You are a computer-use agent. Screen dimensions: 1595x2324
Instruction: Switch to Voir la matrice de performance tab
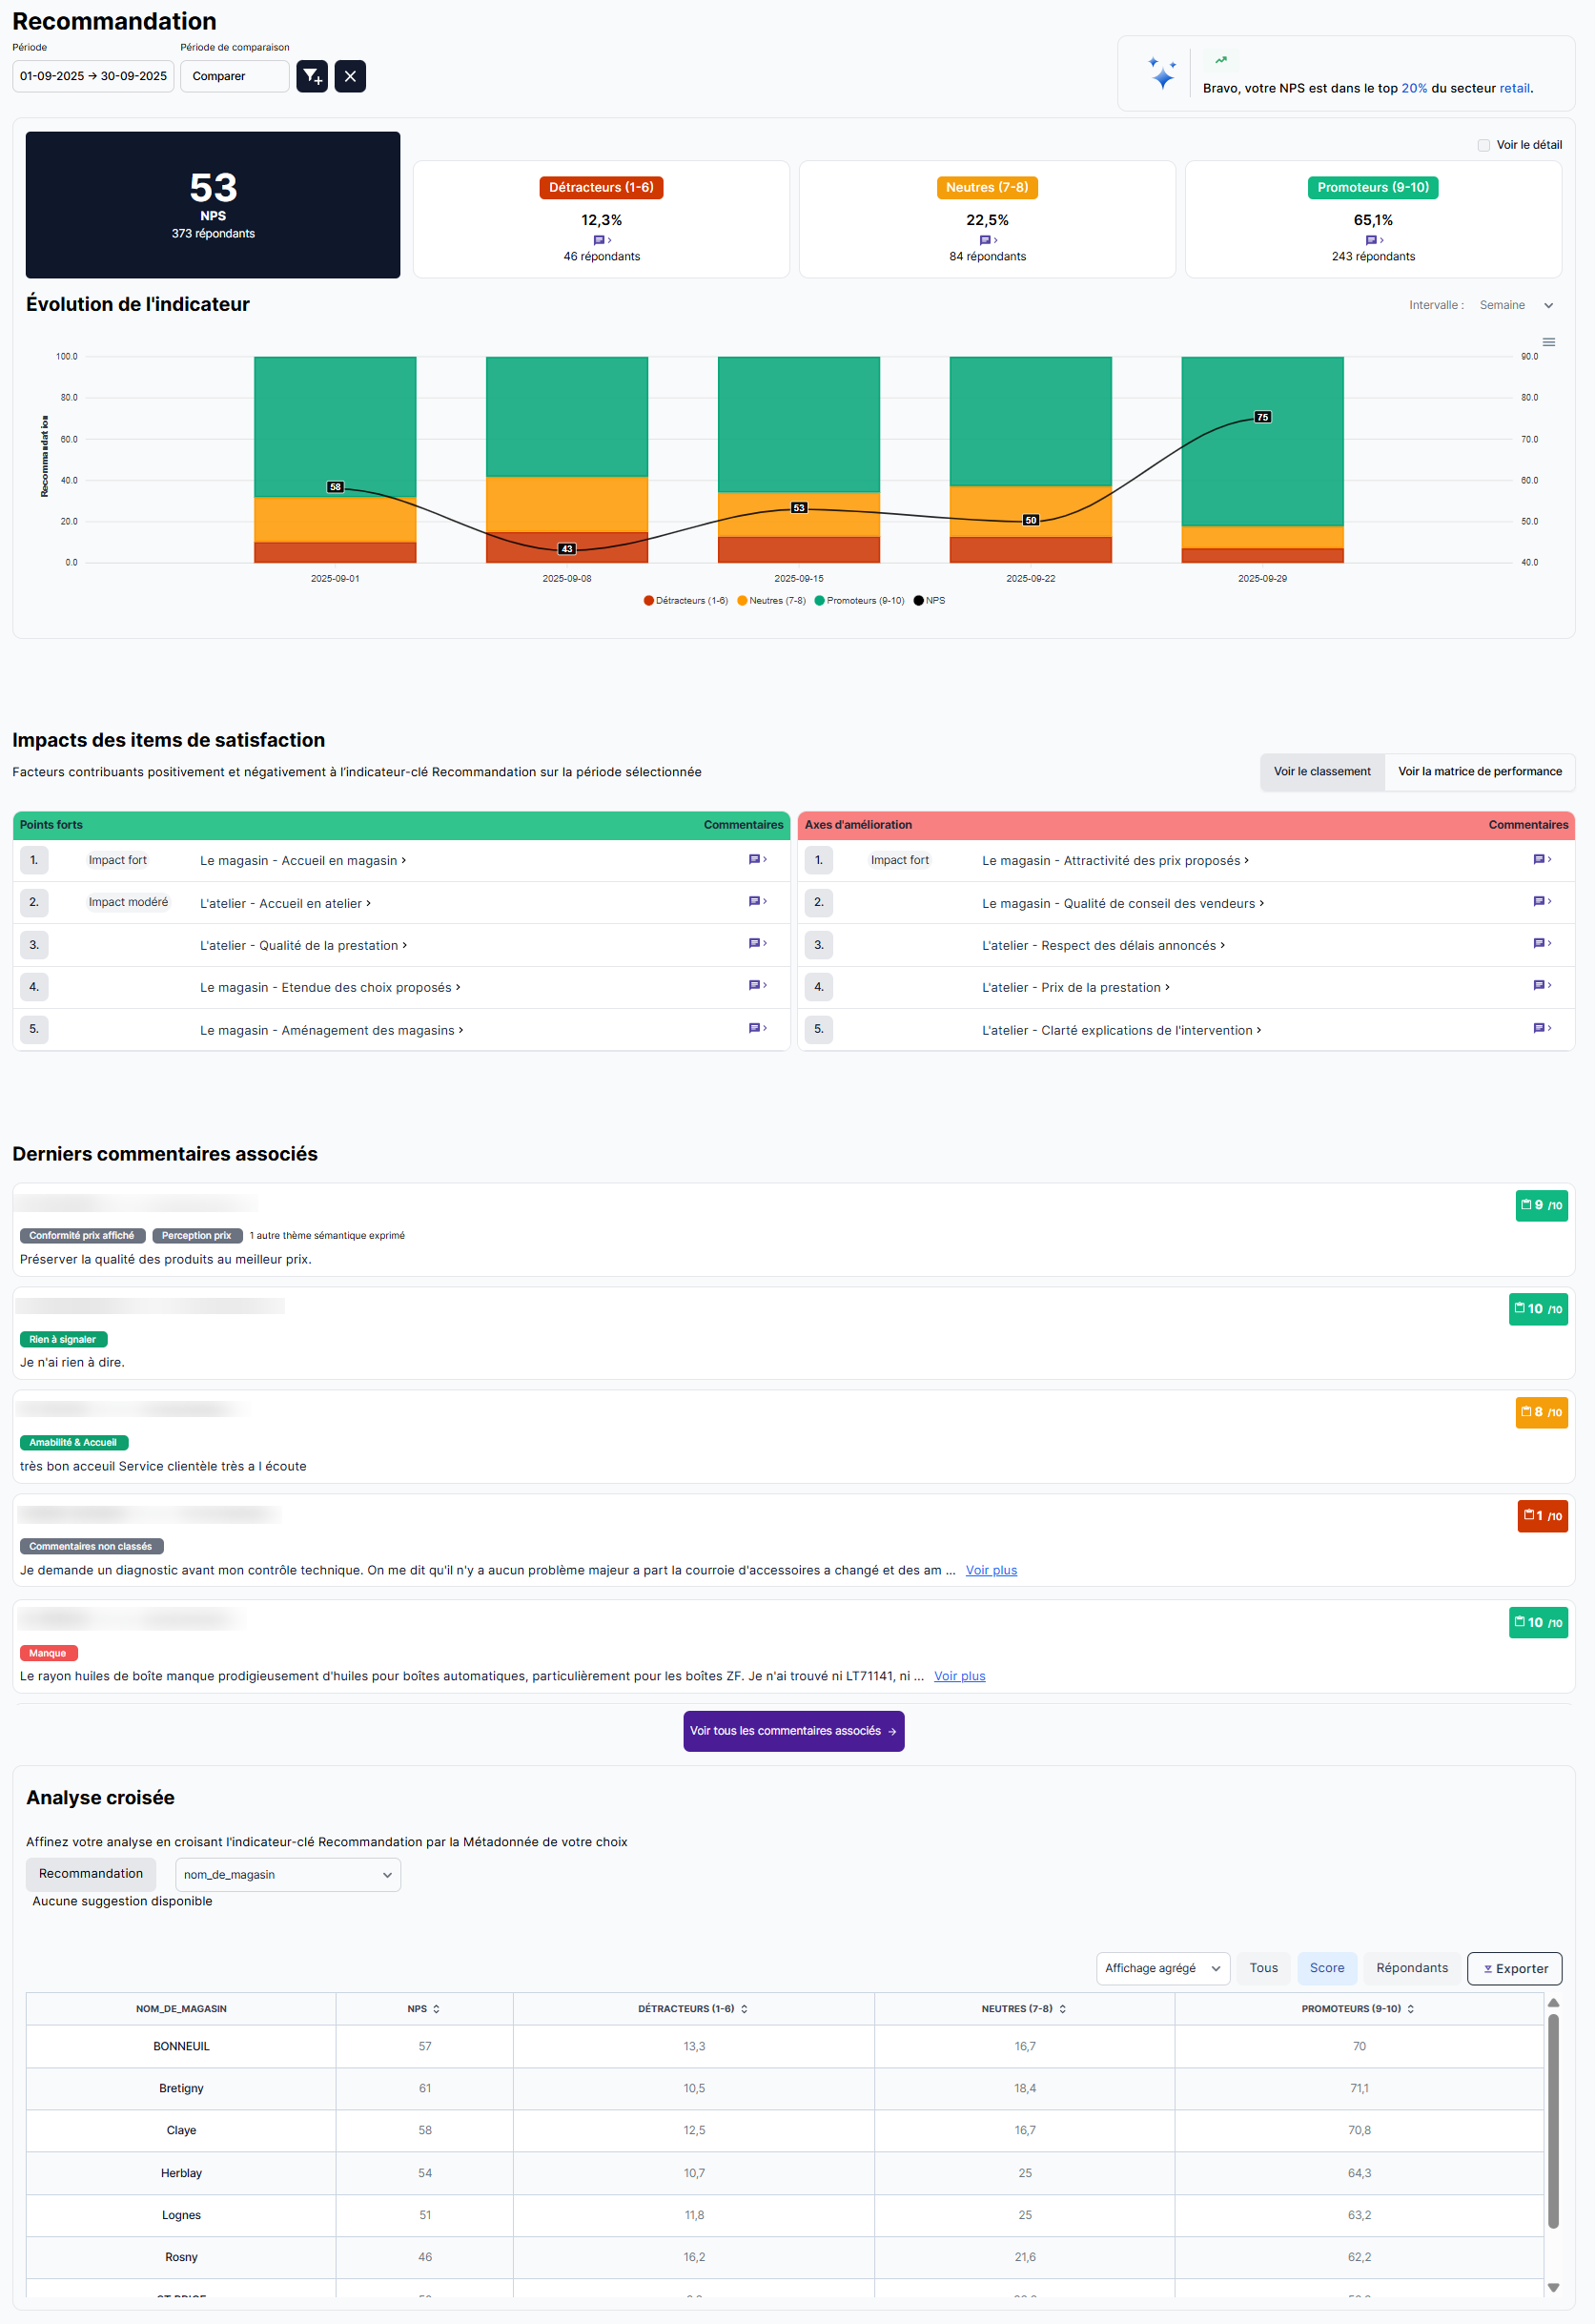(x=1479, y=772)
